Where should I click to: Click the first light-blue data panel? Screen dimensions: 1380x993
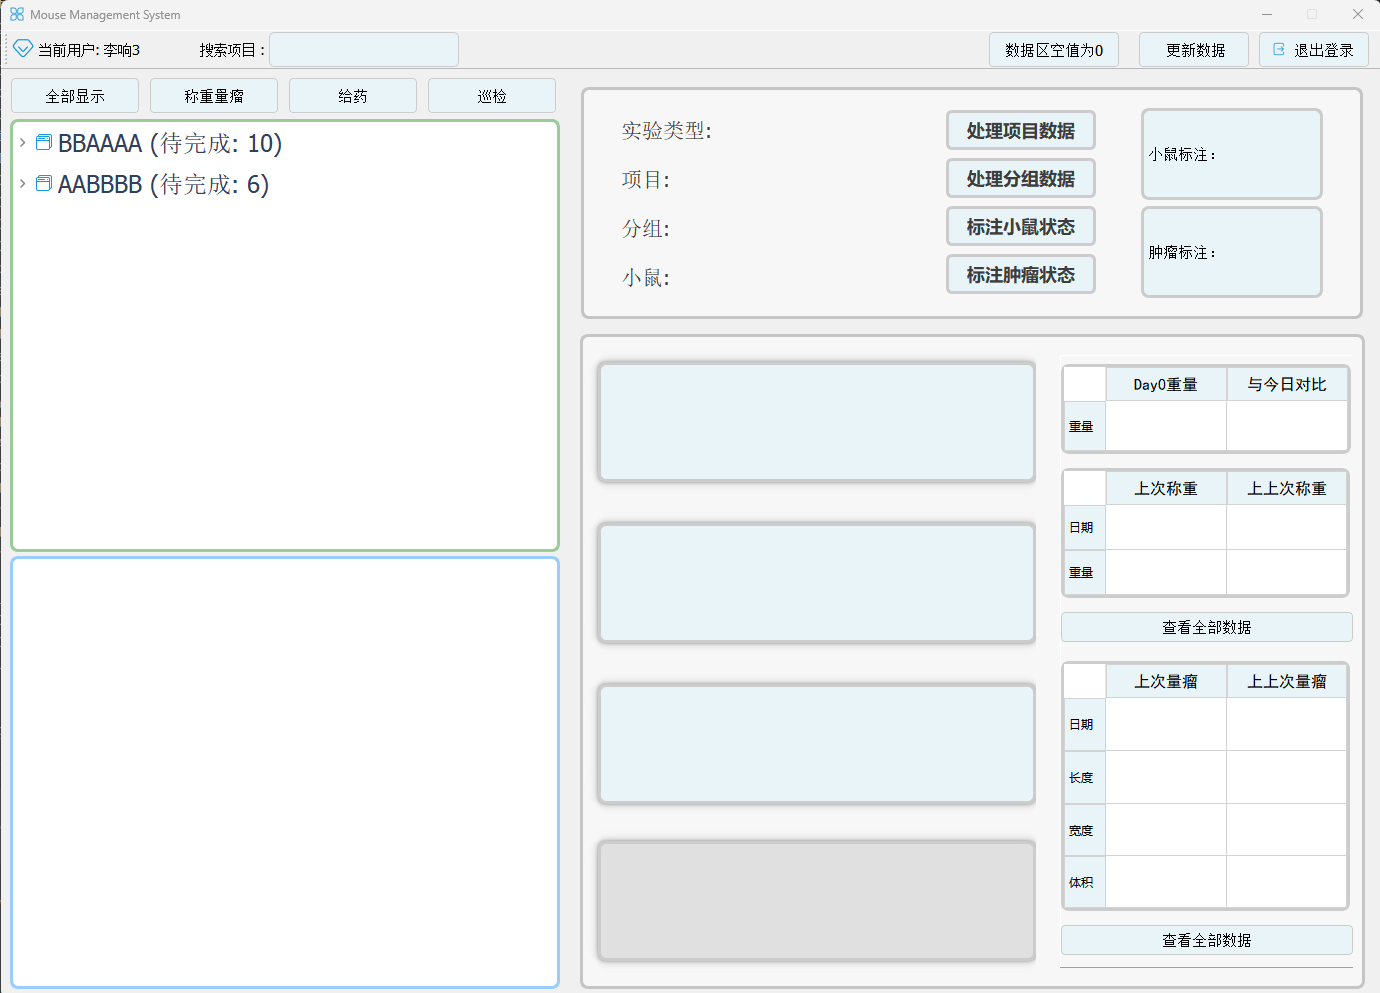(x=816, y=422)
